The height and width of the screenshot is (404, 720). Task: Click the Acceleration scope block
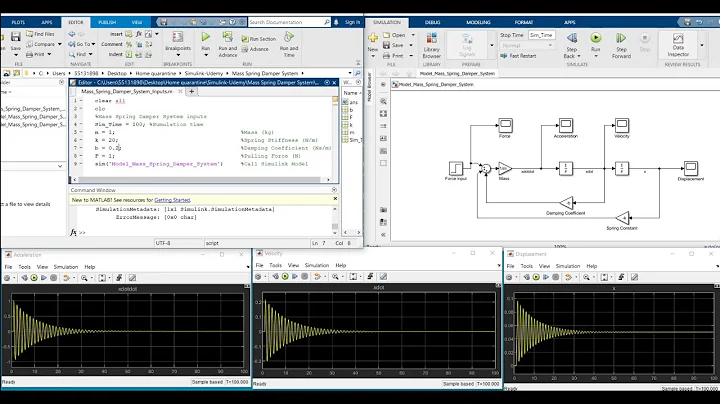(566, 125)
